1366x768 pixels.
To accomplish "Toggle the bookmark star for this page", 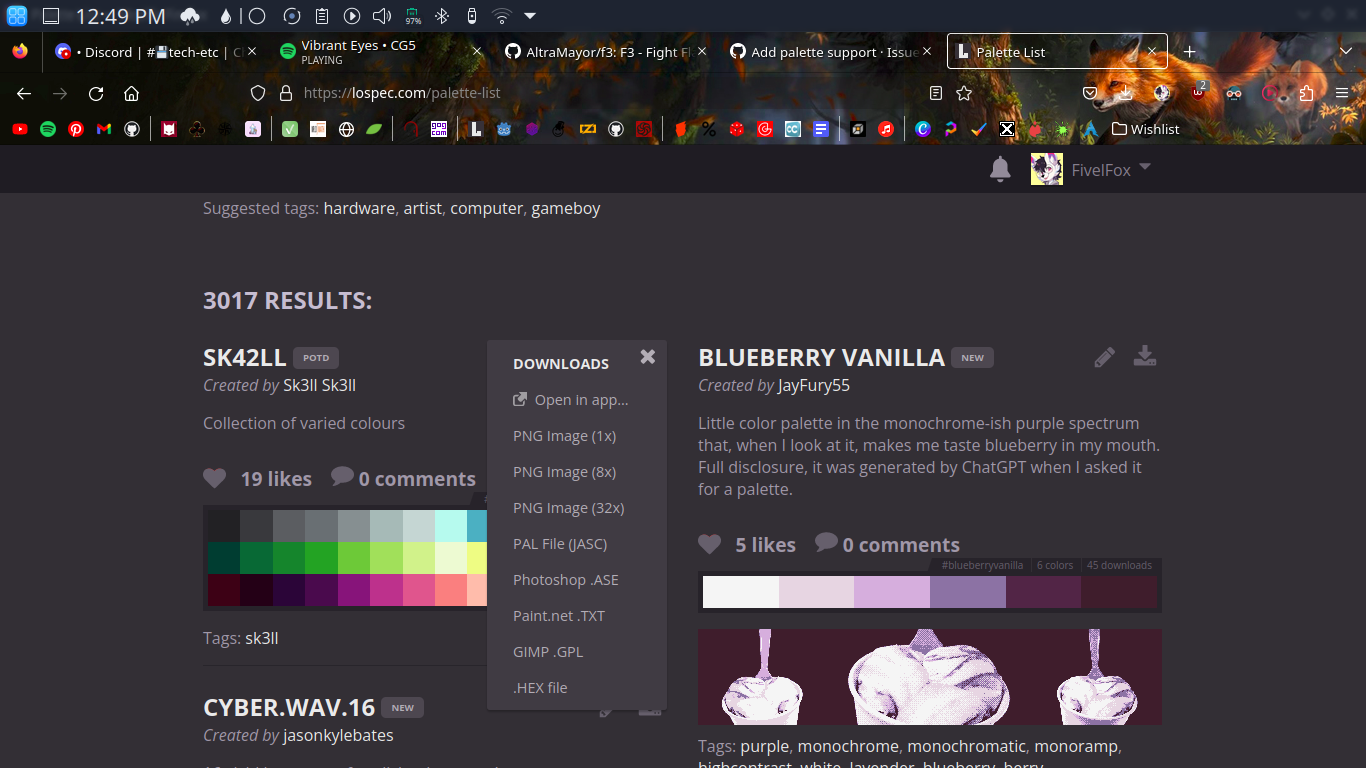I will [x=963, y=93].
